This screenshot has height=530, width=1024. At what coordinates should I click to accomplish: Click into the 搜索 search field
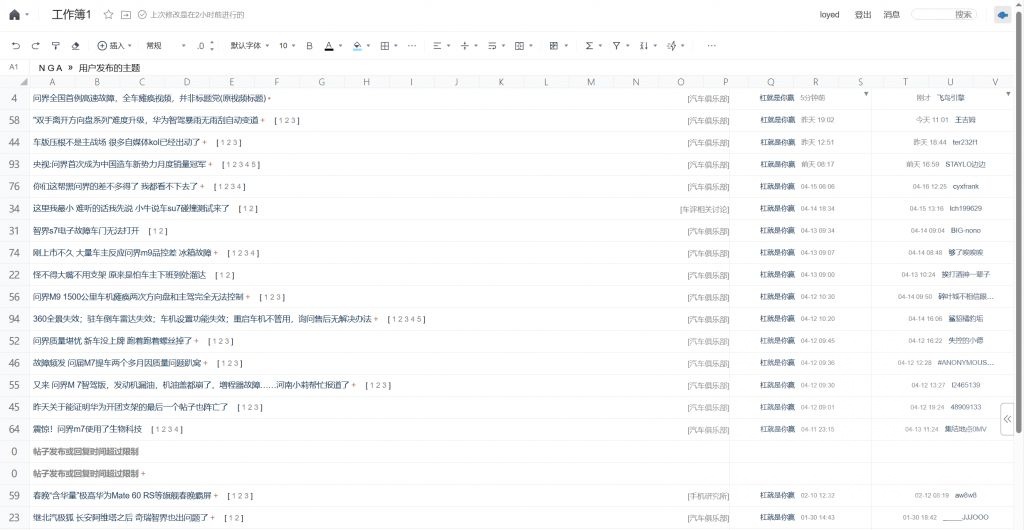(x=944, y=14)
